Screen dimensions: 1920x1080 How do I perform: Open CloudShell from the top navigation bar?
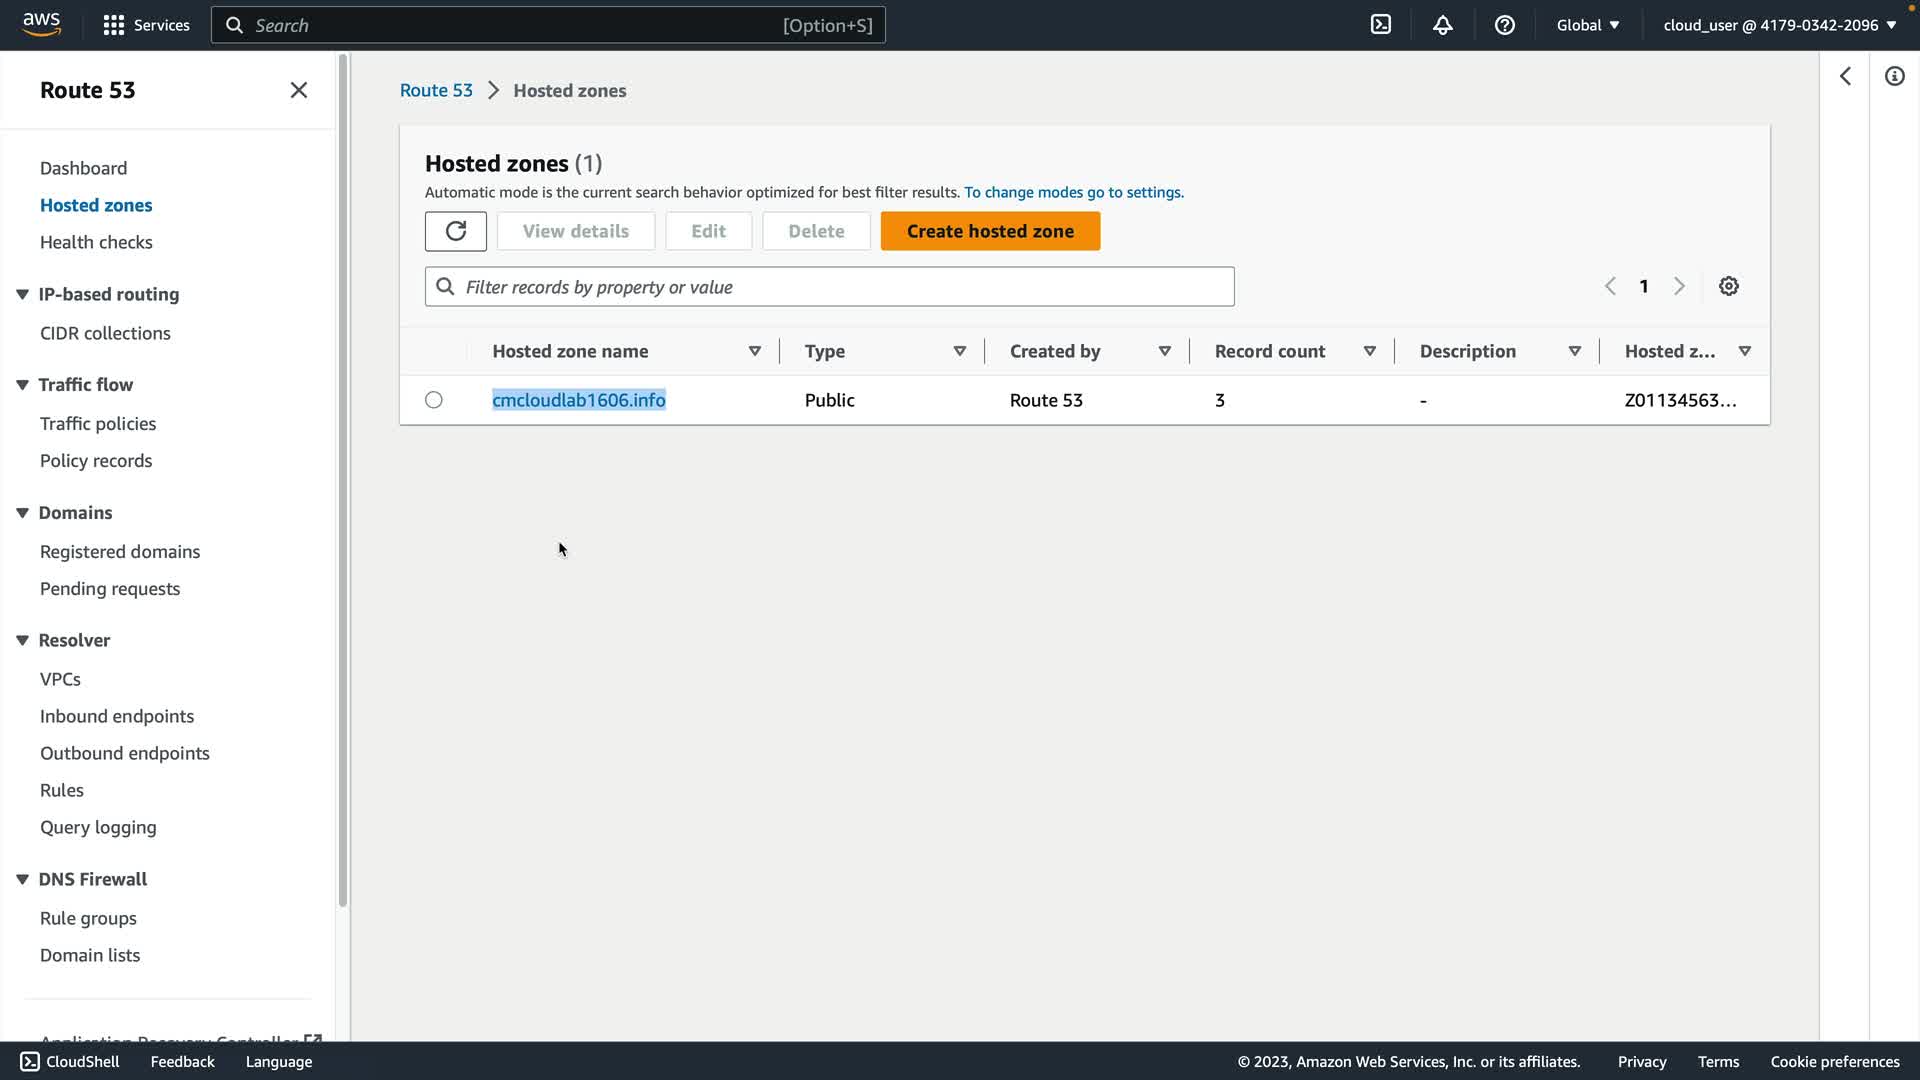[1380, 25]
